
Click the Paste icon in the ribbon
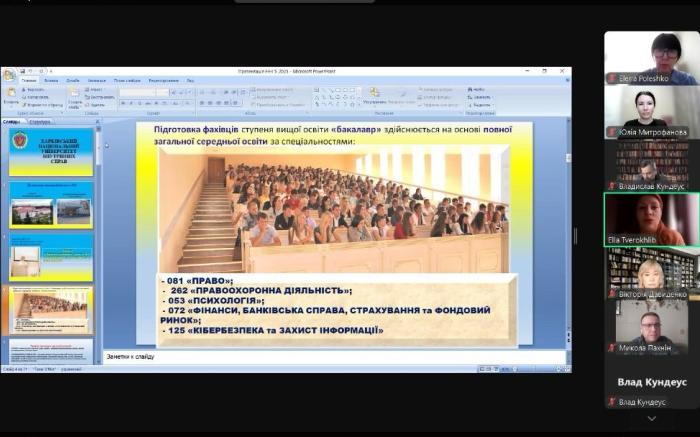click(x=11, y=94)
